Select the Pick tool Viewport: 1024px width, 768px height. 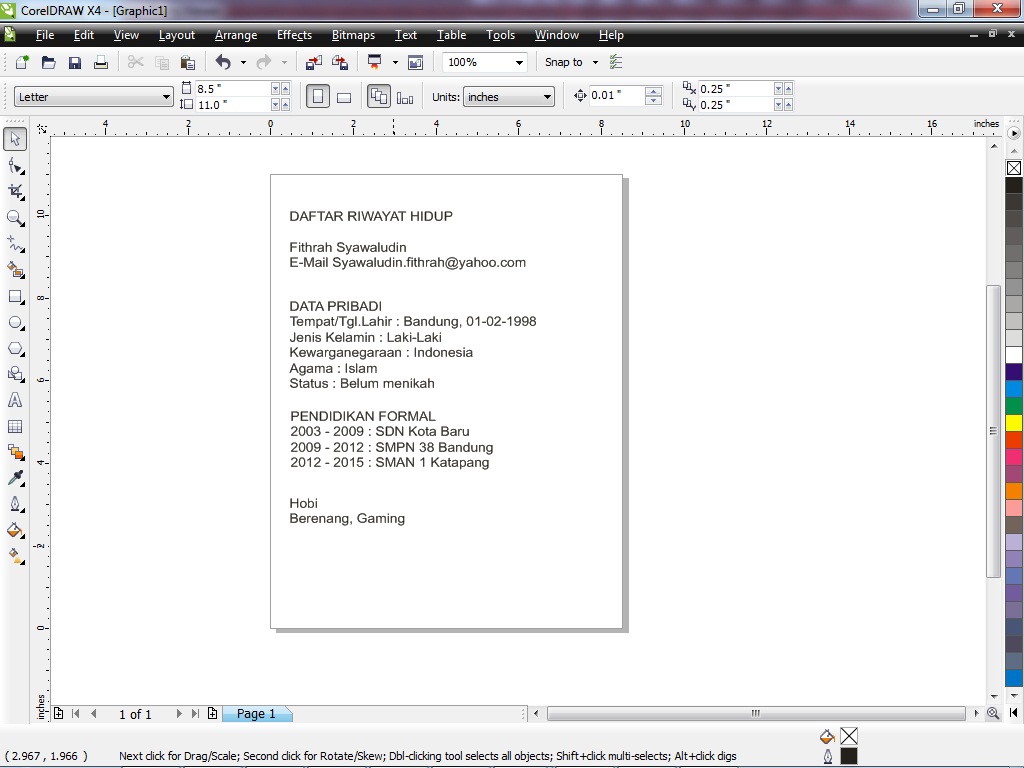15,138
